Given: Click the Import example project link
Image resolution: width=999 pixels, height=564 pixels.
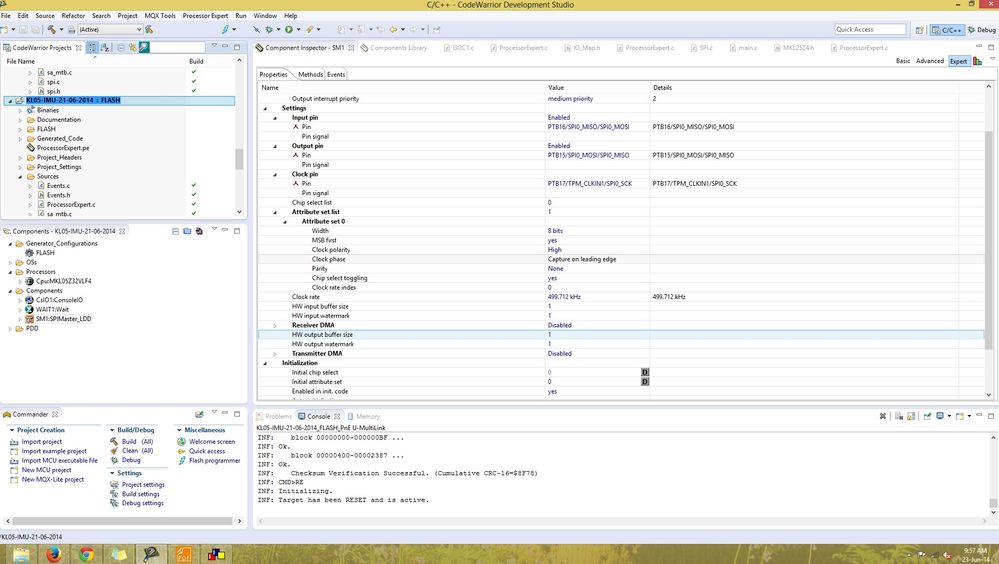Looking at the screenshot, I should click(x=54, y=451).
